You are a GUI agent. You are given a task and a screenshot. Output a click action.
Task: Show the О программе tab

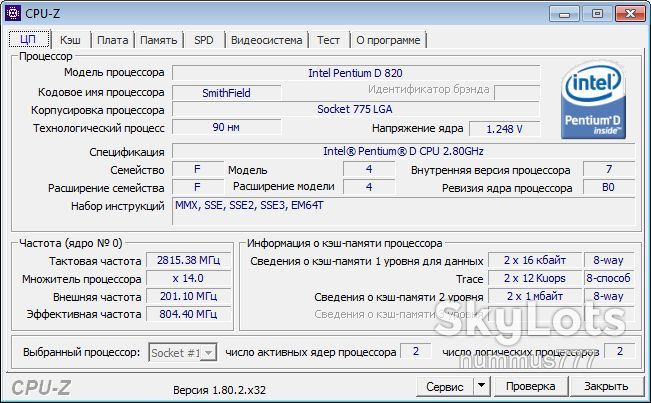click(x=388, y=40)
